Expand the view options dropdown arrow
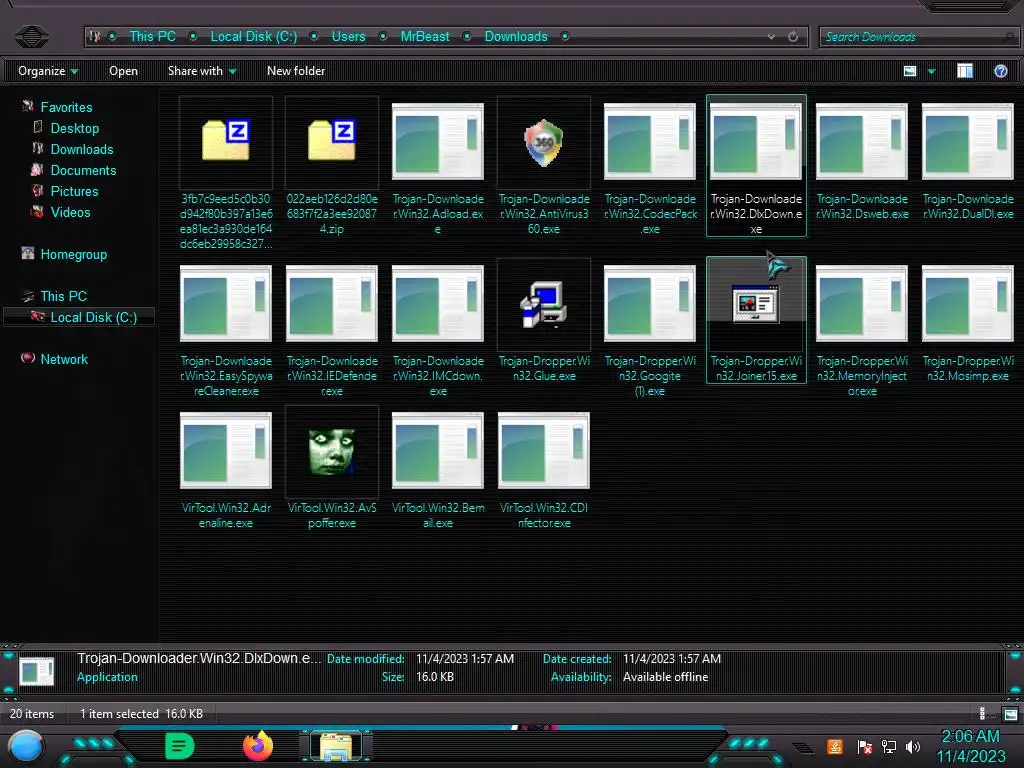Image resolution: width=1024 pixels, height=768 pixels. coord(931,71)
